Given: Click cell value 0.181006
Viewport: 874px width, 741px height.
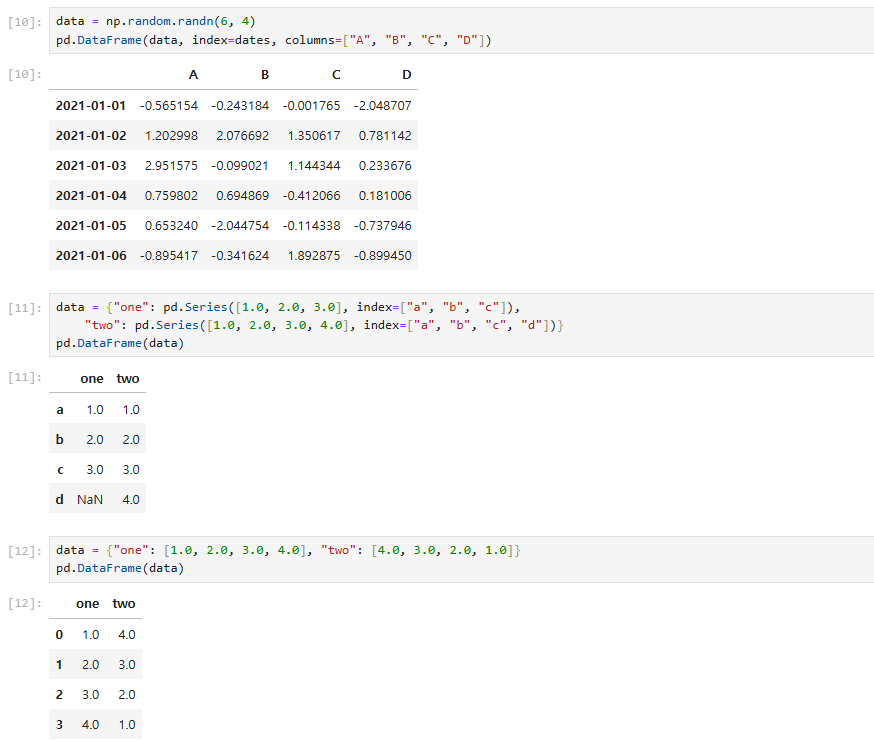Looking at the screenshot, I should tap(385, 196).
